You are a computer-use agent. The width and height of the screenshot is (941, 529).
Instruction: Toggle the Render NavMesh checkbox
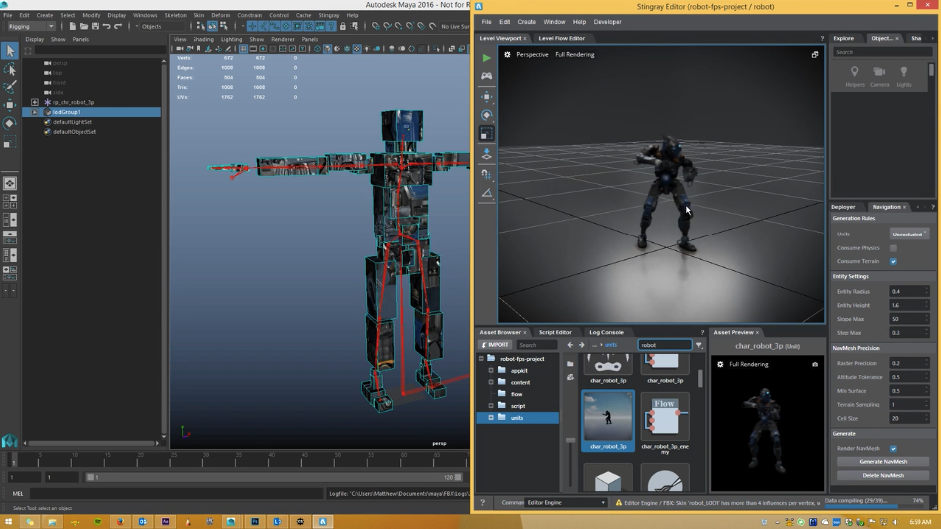[x=893, y=449]
